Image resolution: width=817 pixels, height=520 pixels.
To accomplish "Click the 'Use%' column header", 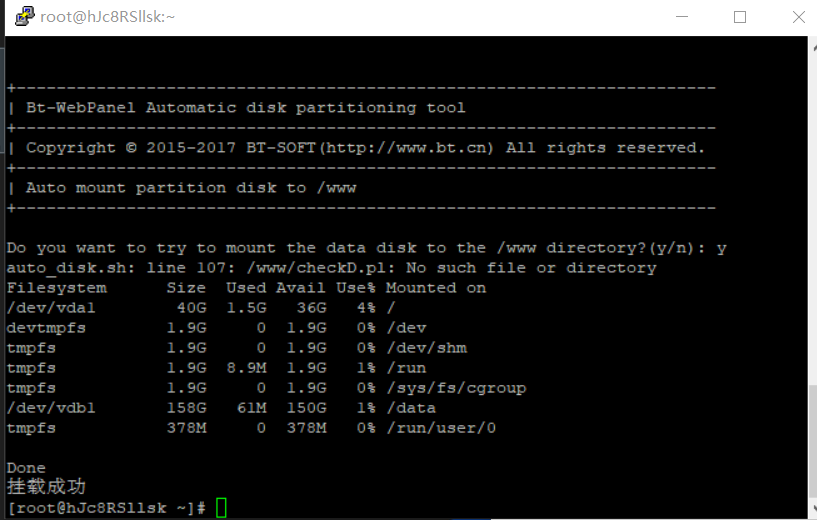I will point(356,288).
